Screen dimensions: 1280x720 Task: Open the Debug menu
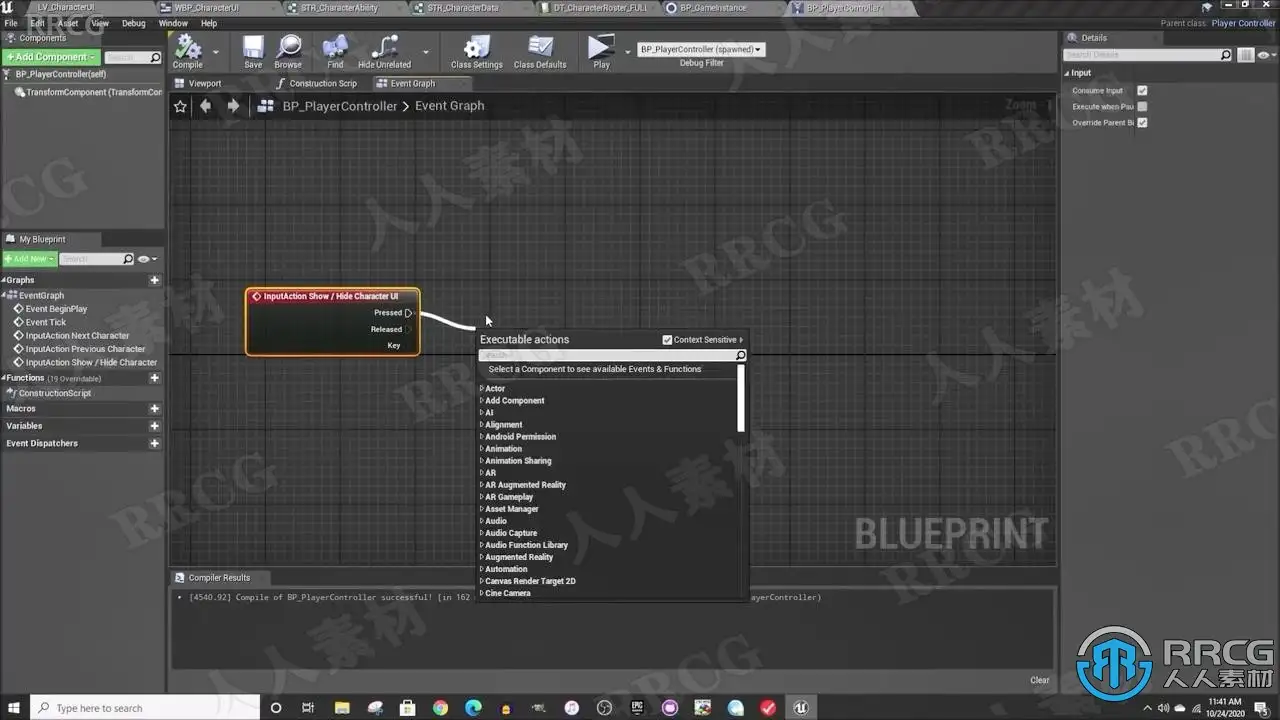coord(133,23)
